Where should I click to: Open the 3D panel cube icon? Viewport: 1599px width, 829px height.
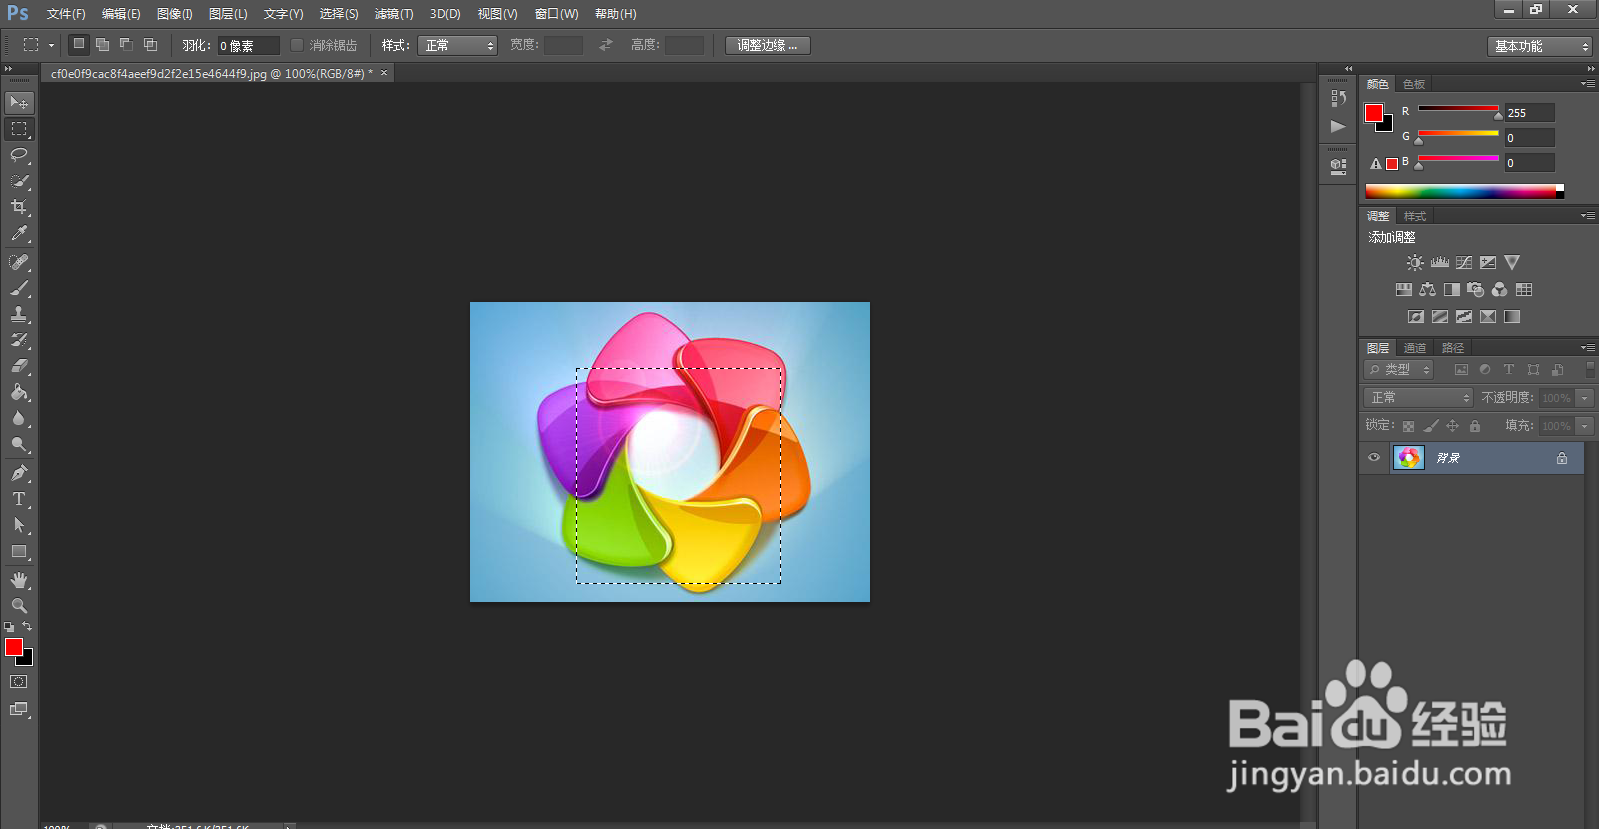[1338, 166]
